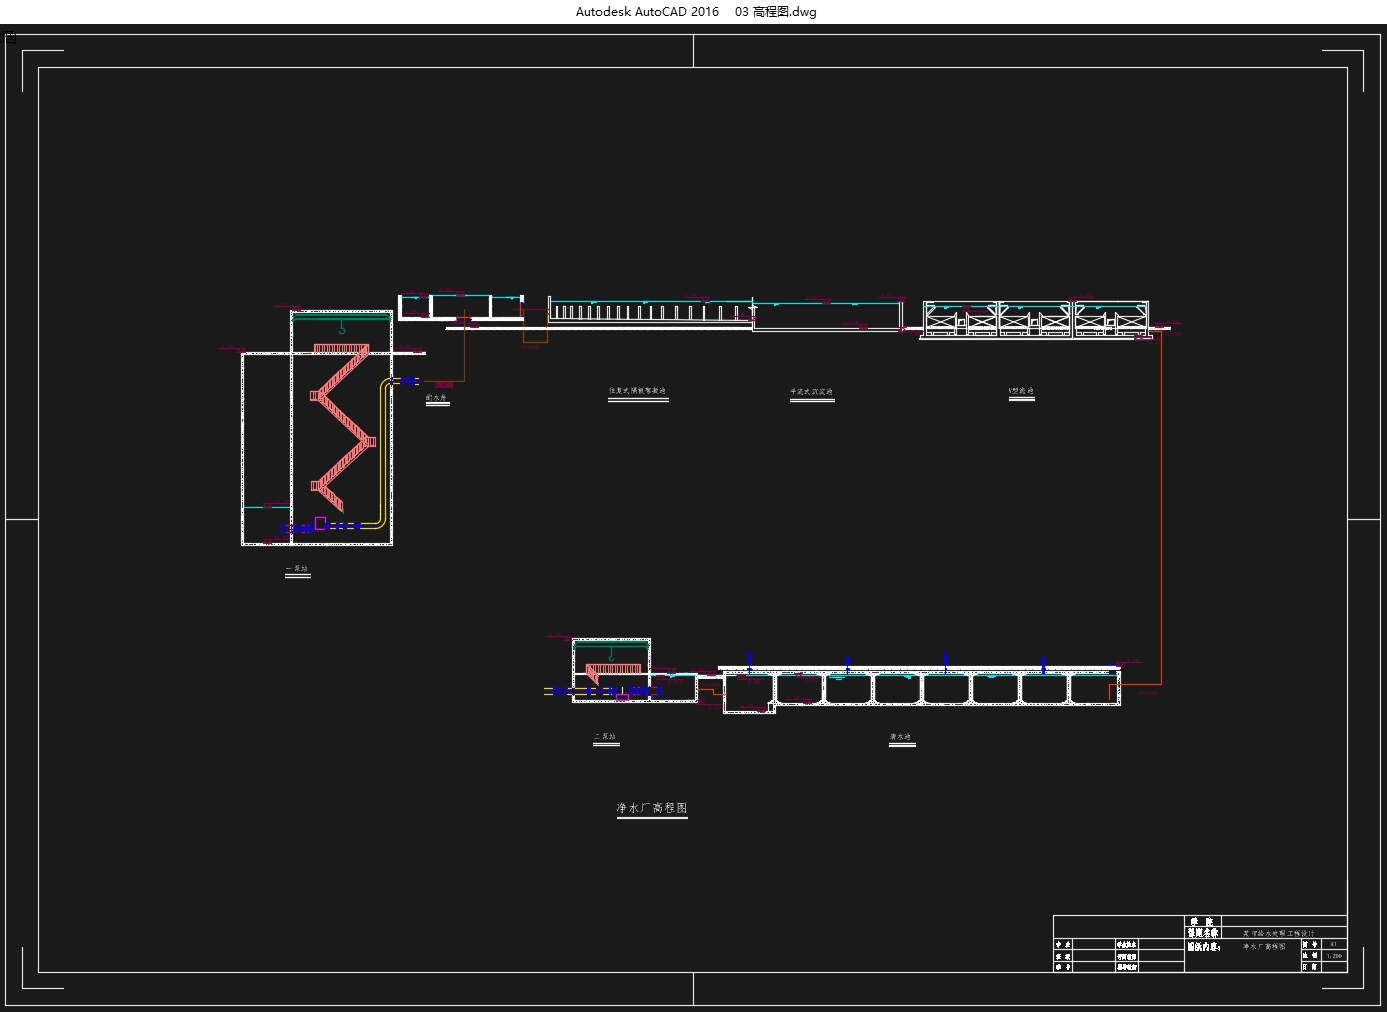Select the V型滤池 label
1387x1012 pixels.
pyautogui.click(x=1021, y=391)
